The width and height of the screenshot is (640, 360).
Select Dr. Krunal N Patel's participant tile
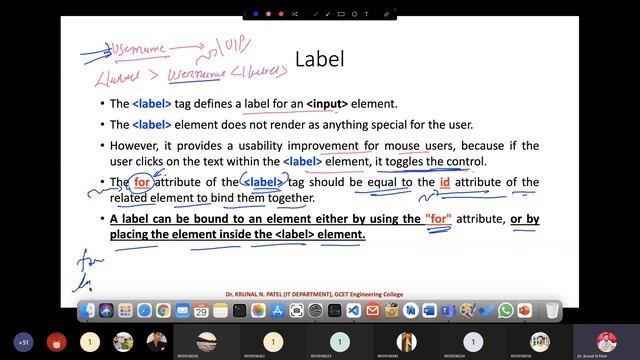(x=607, y=342)
